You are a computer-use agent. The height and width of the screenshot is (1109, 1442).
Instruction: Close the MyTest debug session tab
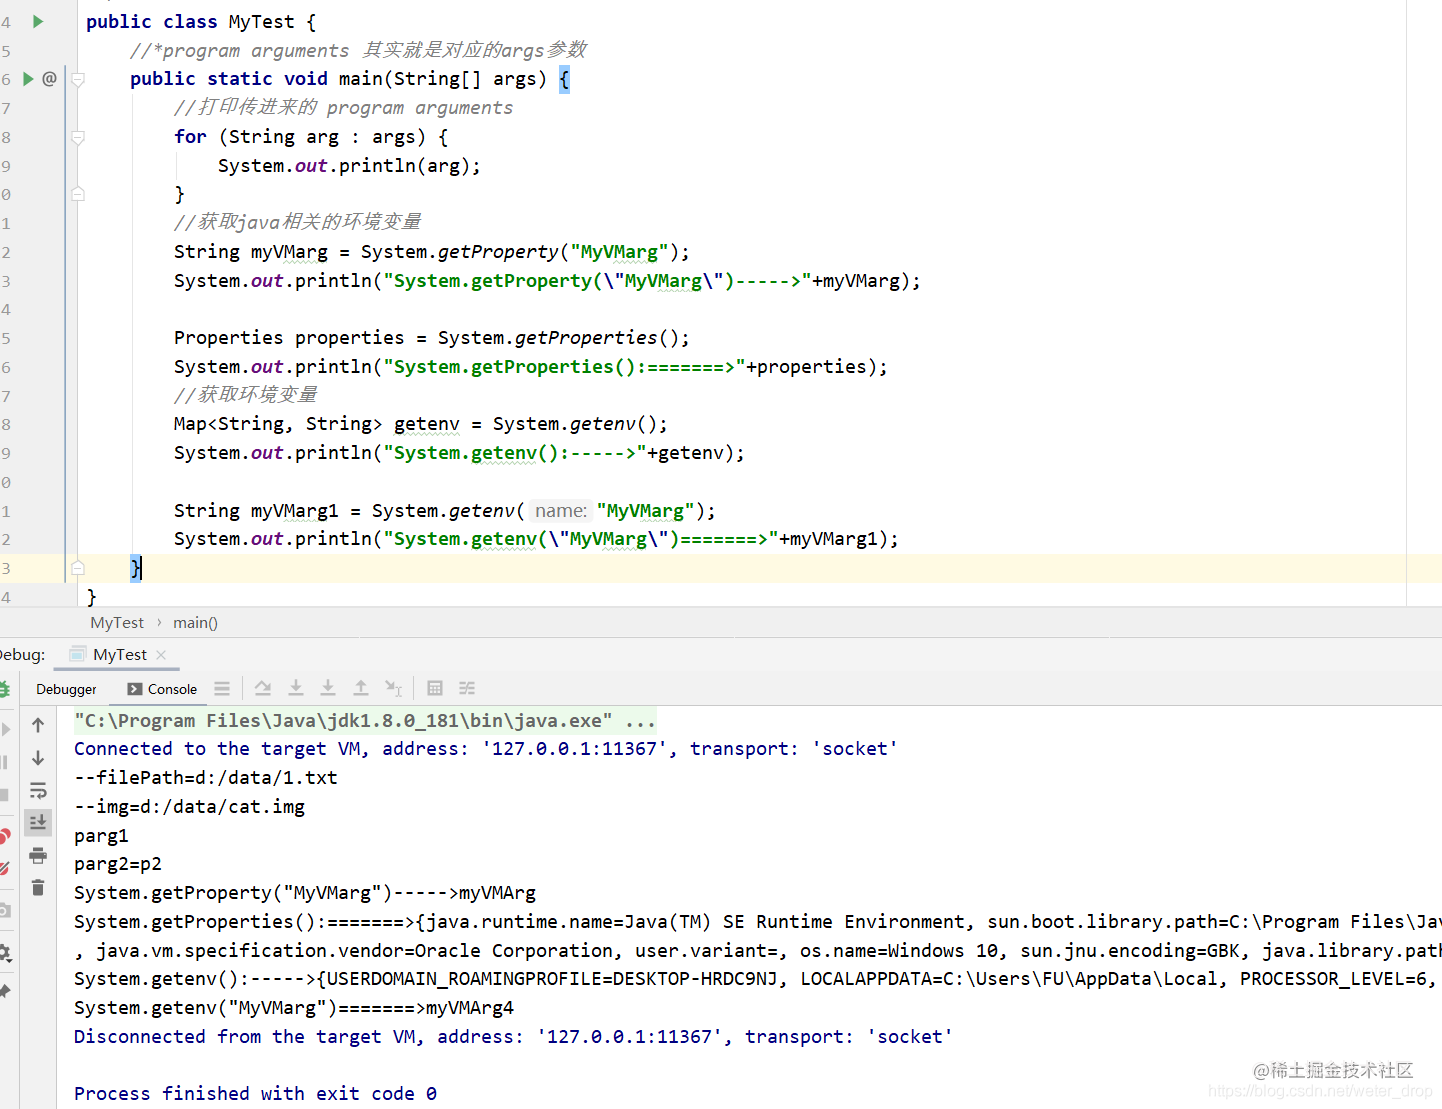[161, 654]
